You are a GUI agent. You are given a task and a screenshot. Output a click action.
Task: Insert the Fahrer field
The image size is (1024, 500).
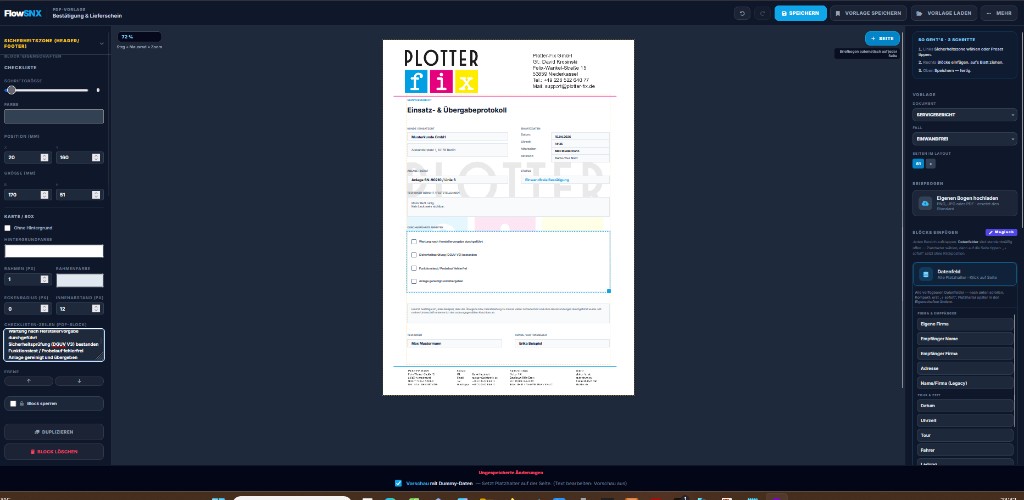pyautogui.click(x=965, y=450)
